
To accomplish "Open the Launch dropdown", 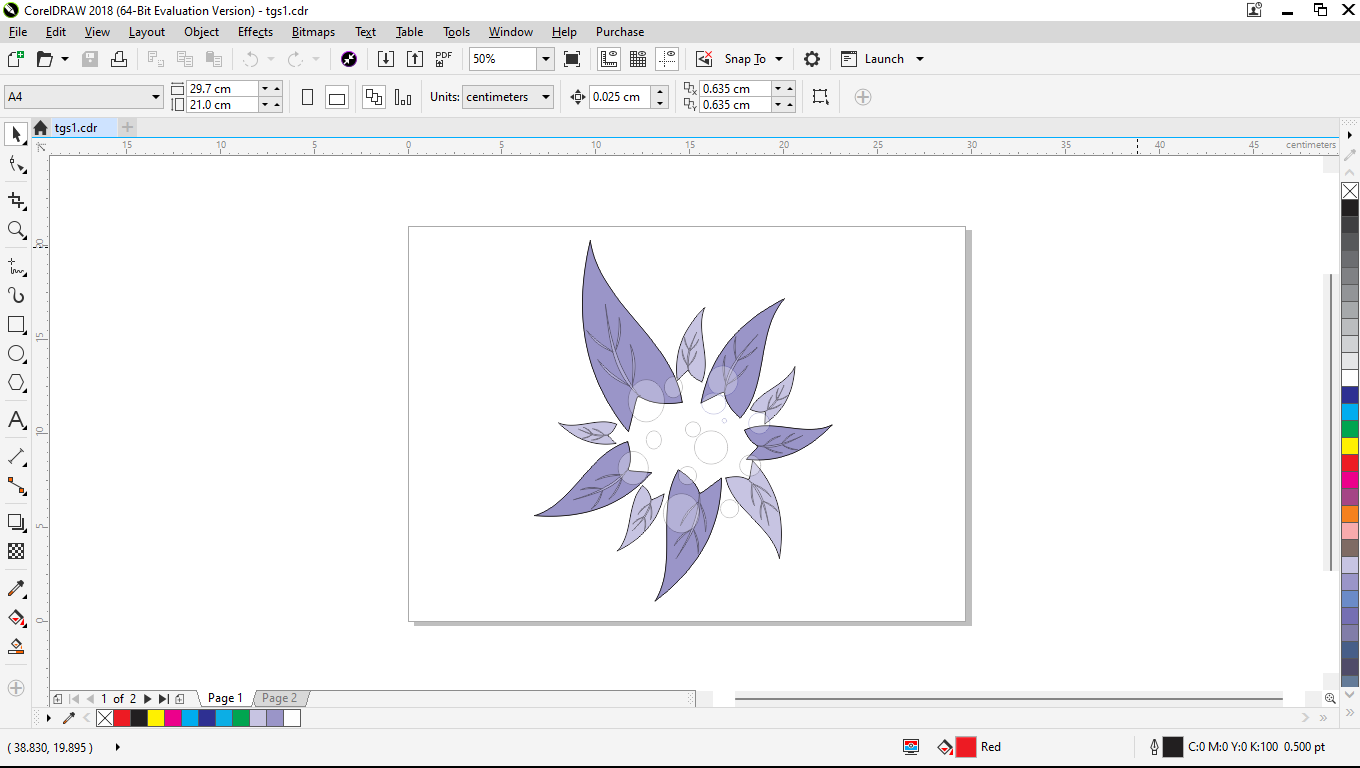I will 920,59.
